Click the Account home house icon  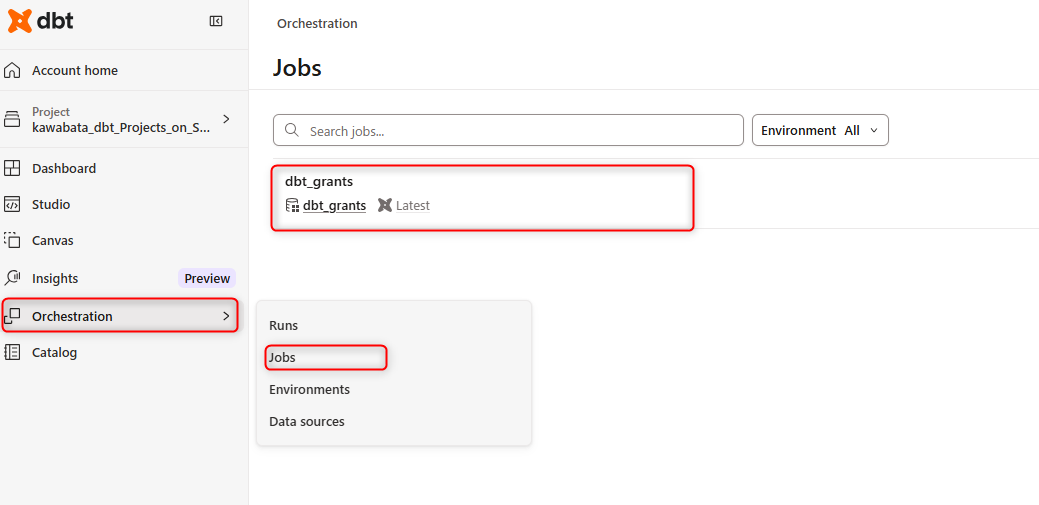[12, 70]
